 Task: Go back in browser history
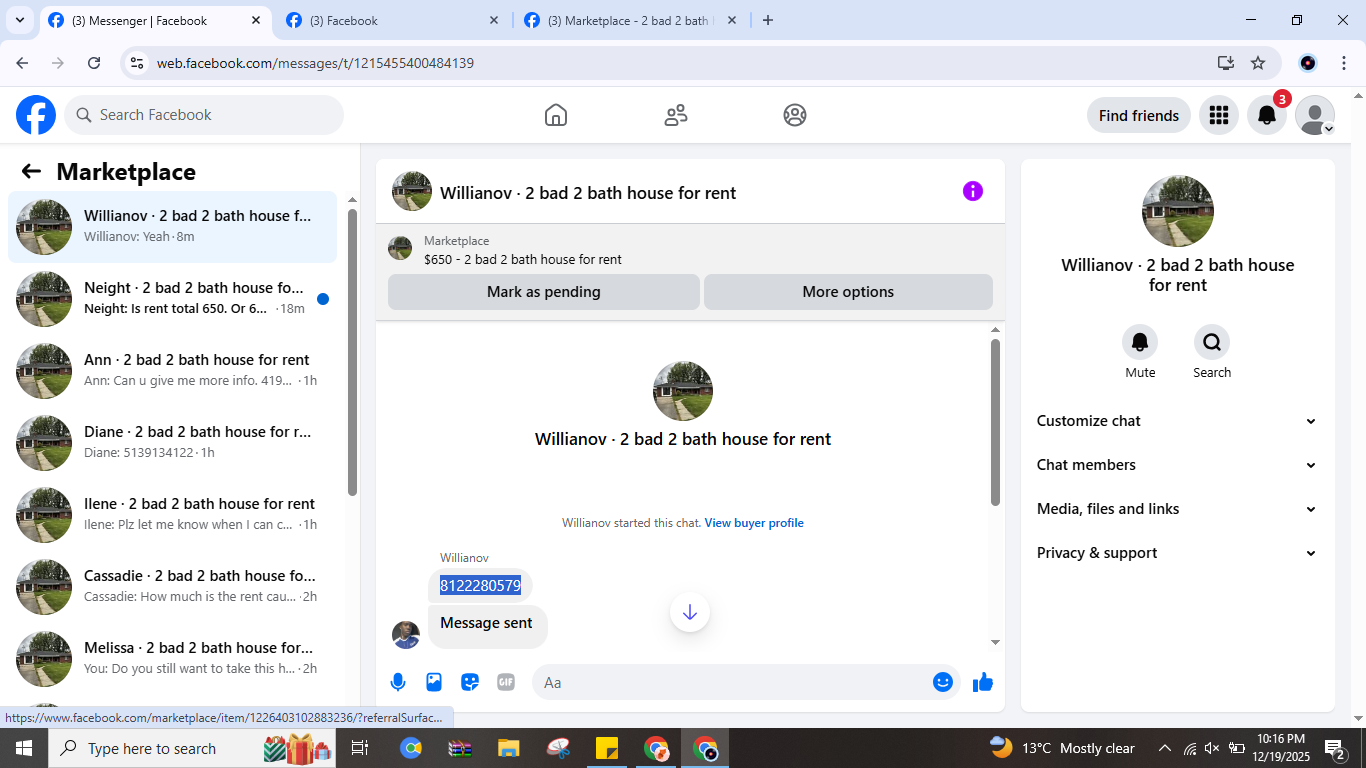click(x=22, y=63)
